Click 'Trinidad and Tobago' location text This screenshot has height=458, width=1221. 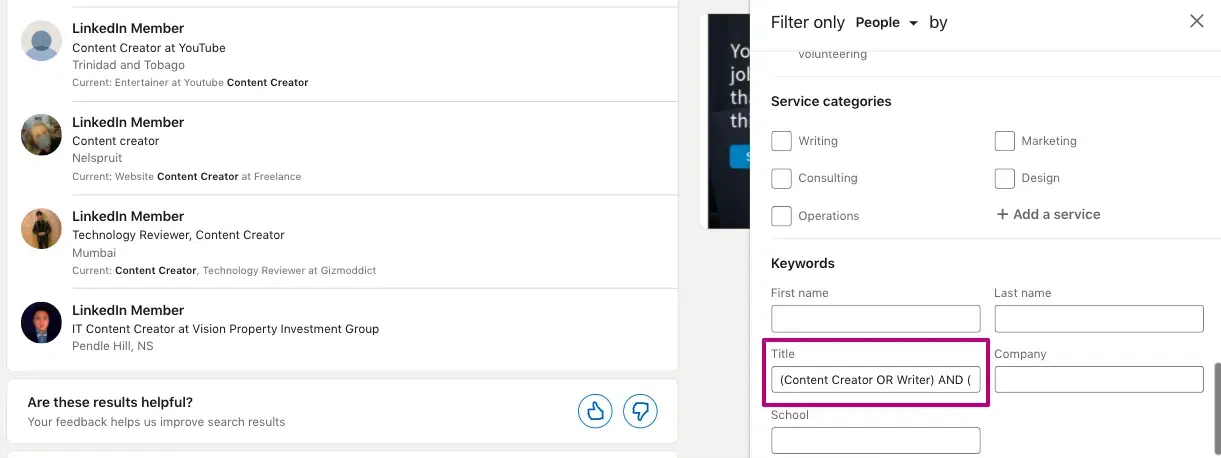(x=128, y=65)
